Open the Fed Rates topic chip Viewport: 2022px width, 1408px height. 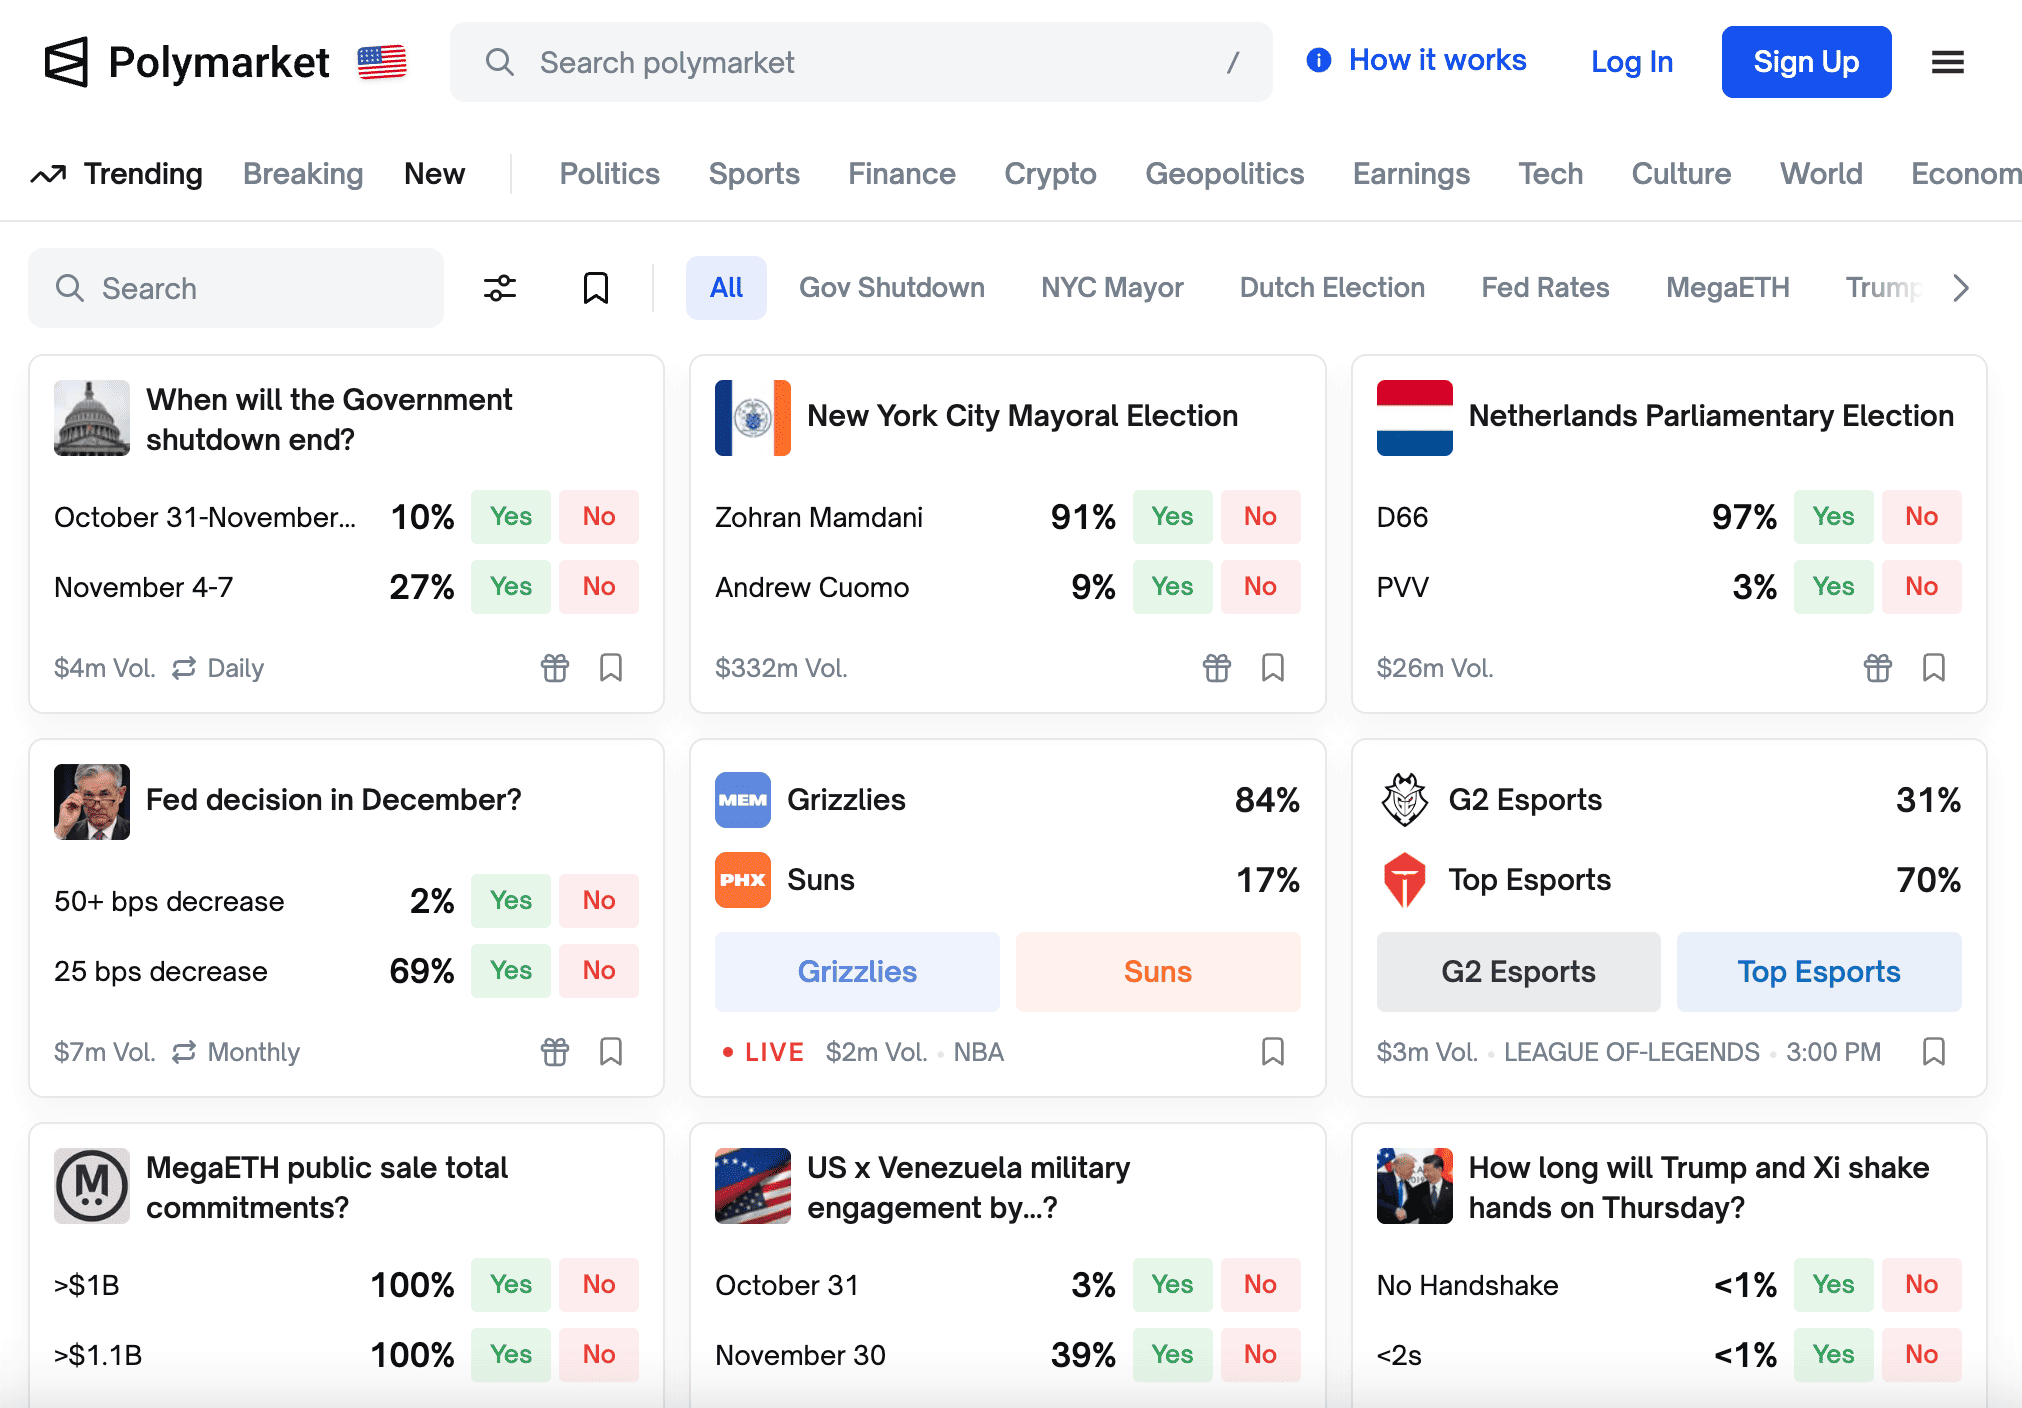click(x=1545, y=288)
